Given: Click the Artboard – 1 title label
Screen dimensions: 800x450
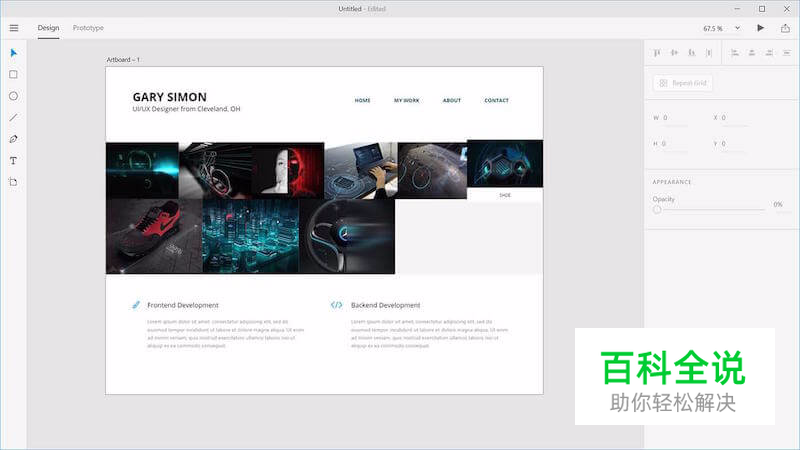Looking at the screenshot, I should (123, 60).
